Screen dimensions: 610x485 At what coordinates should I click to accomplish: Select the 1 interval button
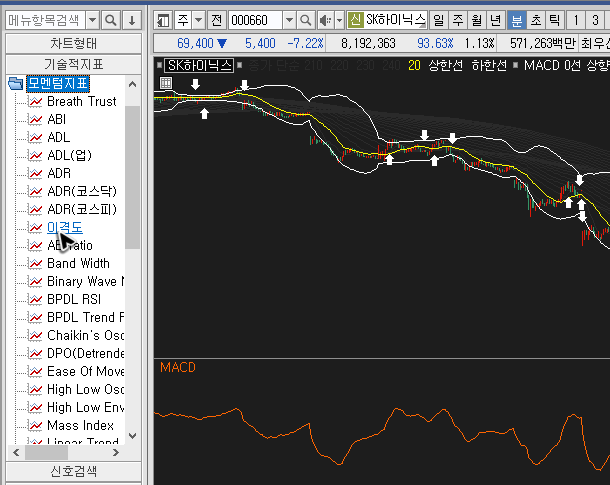pos(576,20)
